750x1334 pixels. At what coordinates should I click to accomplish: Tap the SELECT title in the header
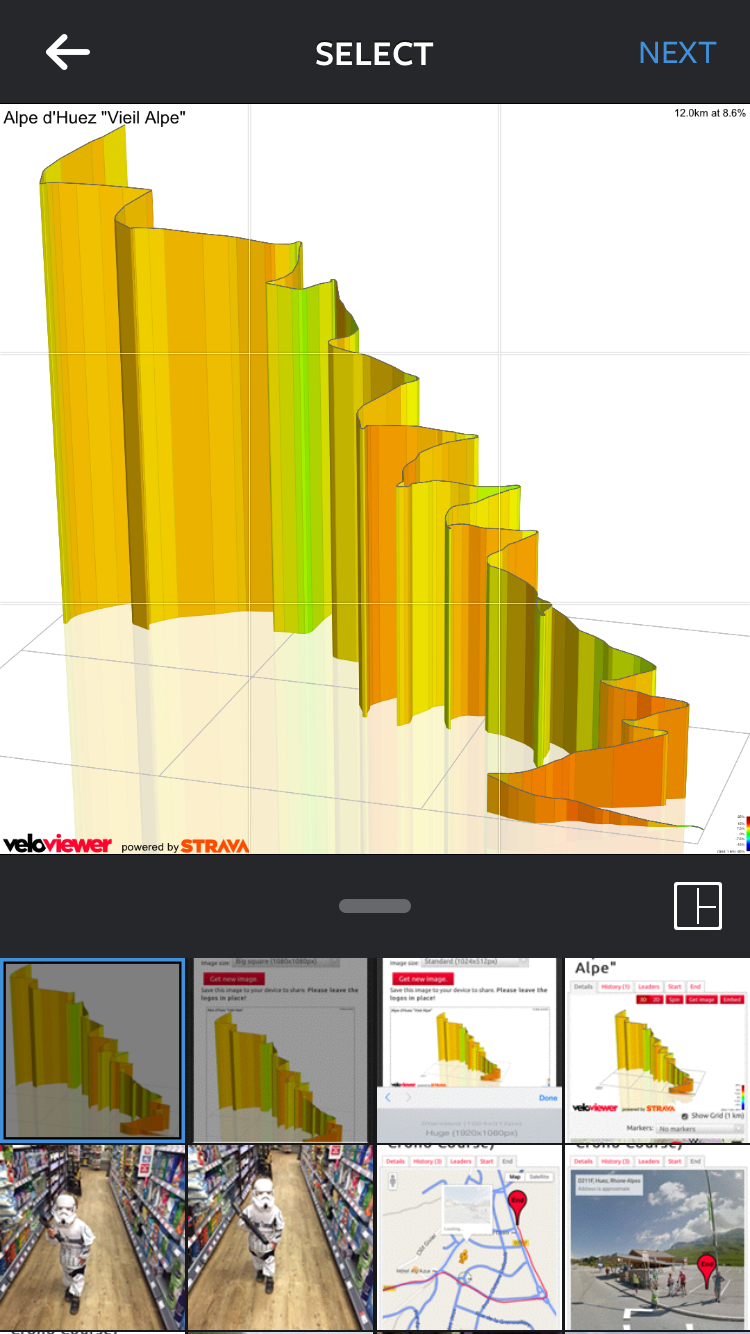tap(374, 53)
